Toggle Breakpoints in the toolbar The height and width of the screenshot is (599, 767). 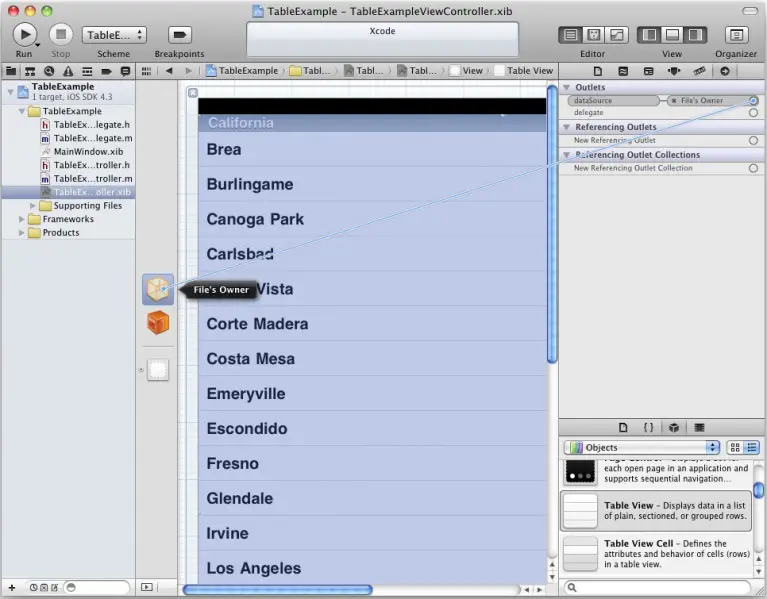180,34
